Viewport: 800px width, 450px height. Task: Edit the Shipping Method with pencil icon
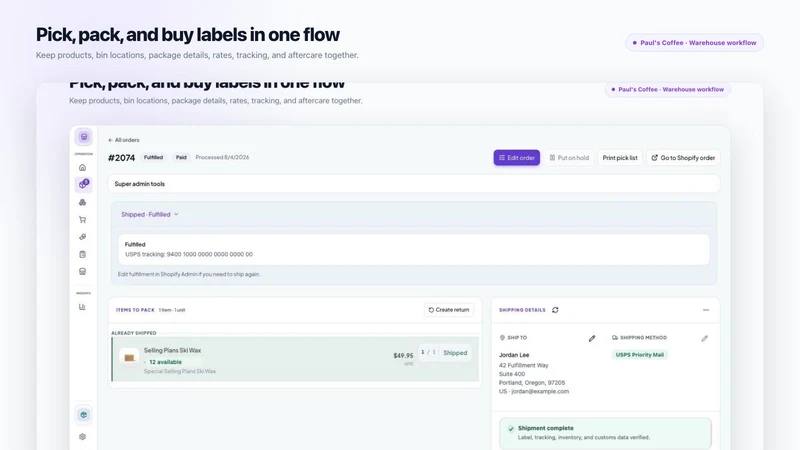(705, 338)
